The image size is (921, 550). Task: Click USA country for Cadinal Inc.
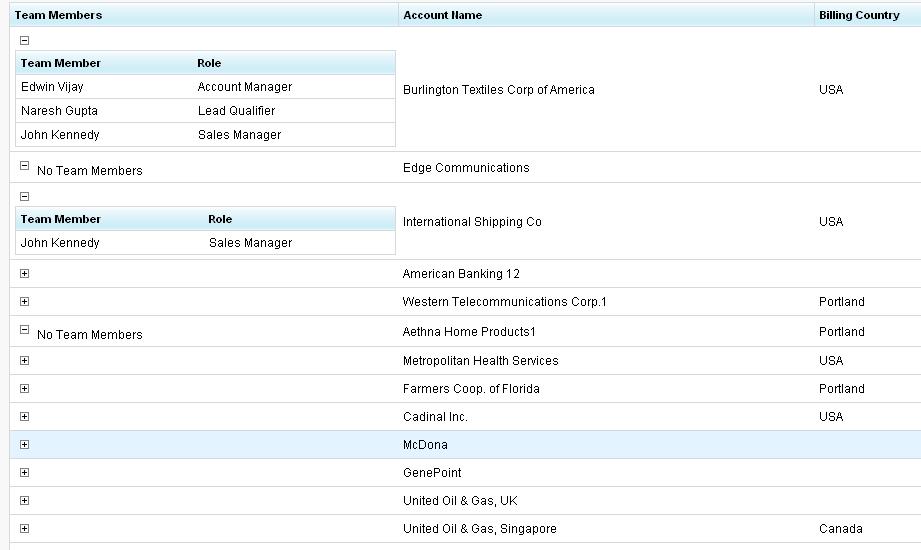coord(831,417)
